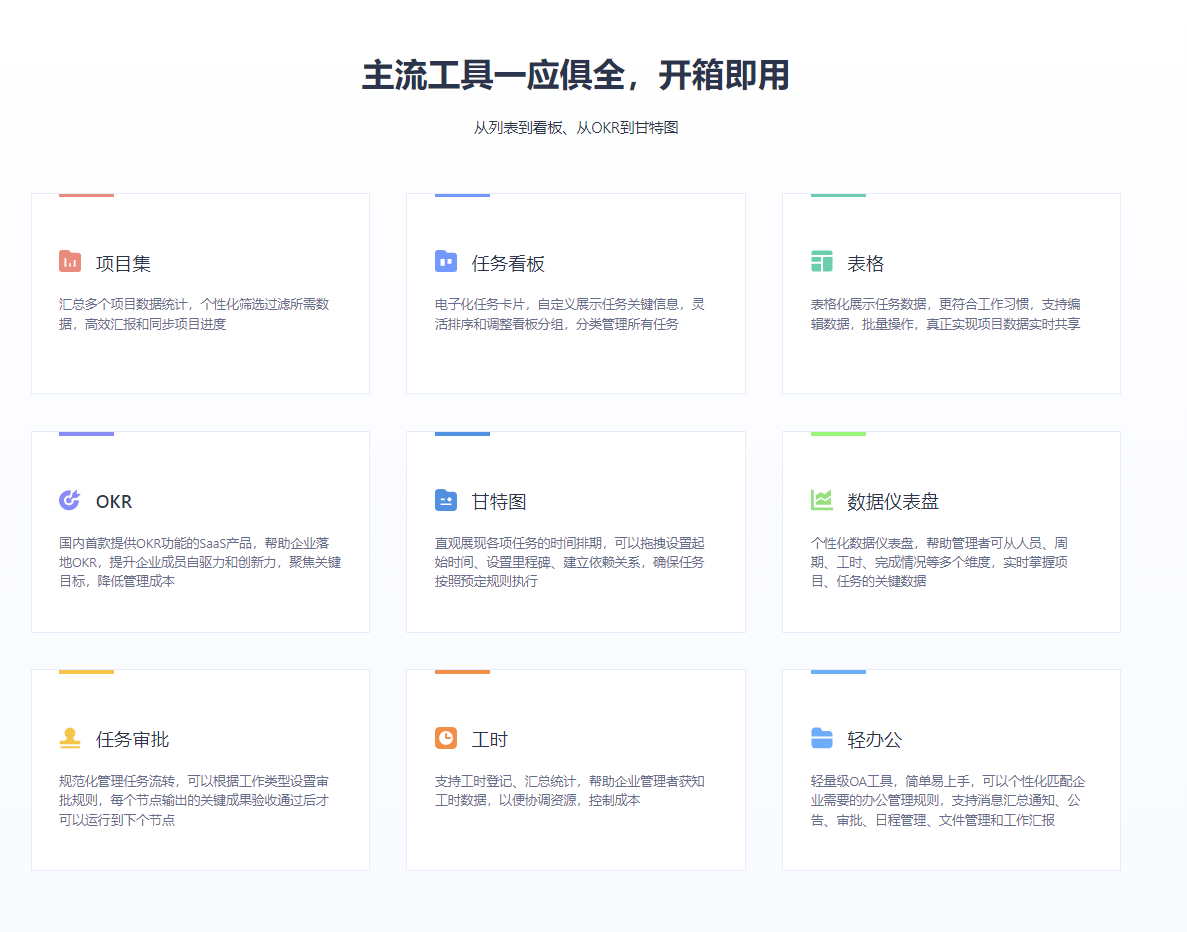Click description starting 表格化展示任务数据
1187x932 pixels.
click(x=946, y=314)
